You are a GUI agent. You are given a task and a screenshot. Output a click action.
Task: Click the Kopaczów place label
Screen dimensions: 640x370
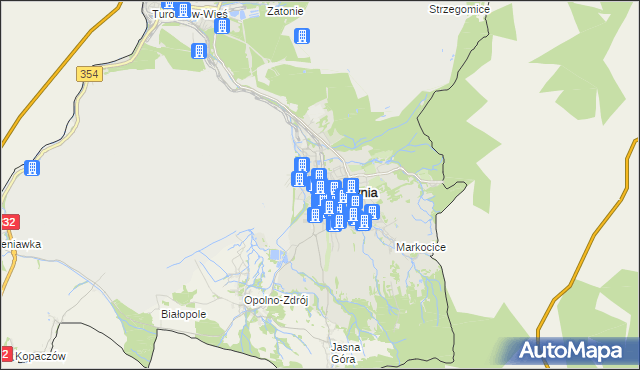(41, 356)
